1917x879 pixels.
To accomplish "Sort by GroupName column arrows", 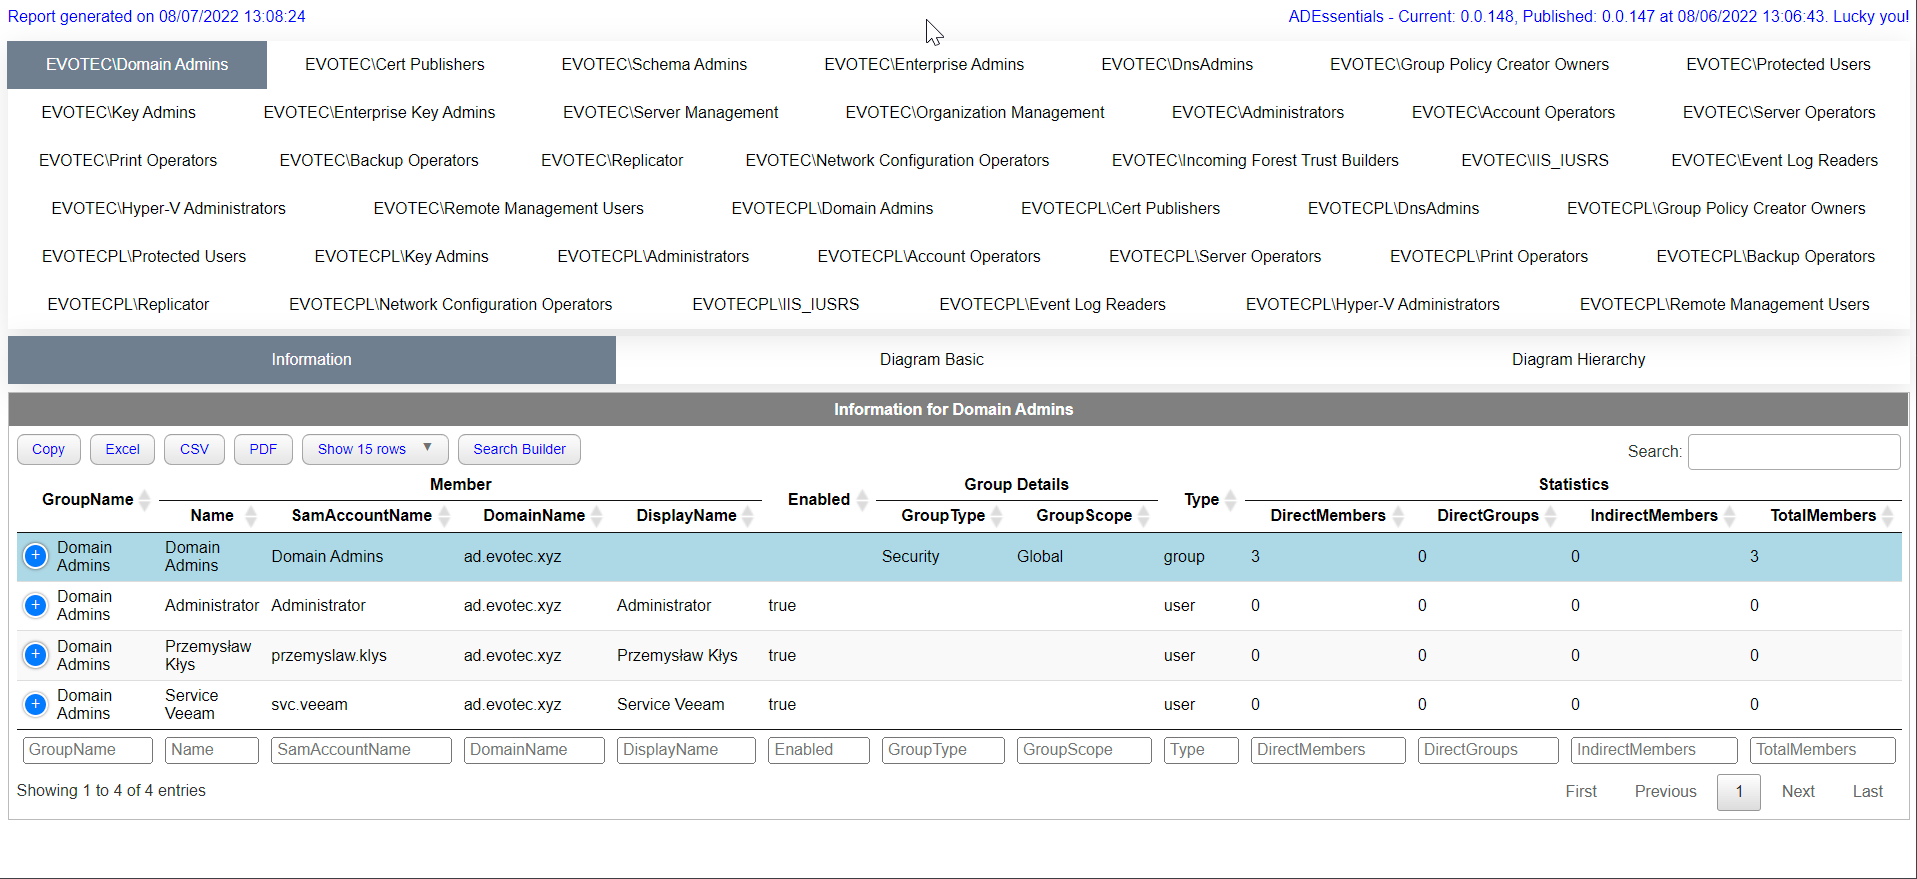I will [145, 499].
